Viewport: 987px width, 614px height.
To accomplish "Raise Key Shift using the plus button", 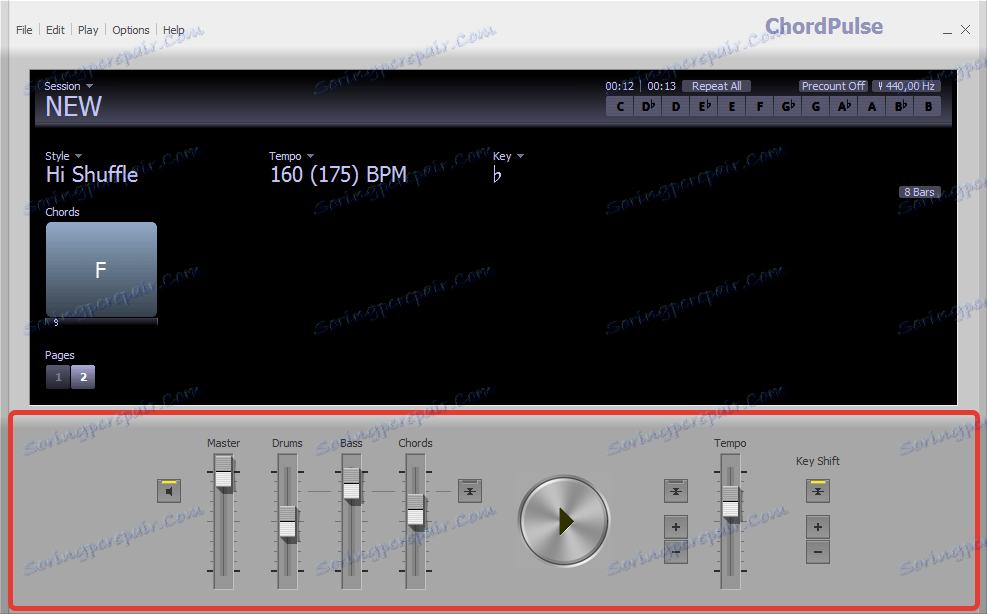I will [817, 527].
